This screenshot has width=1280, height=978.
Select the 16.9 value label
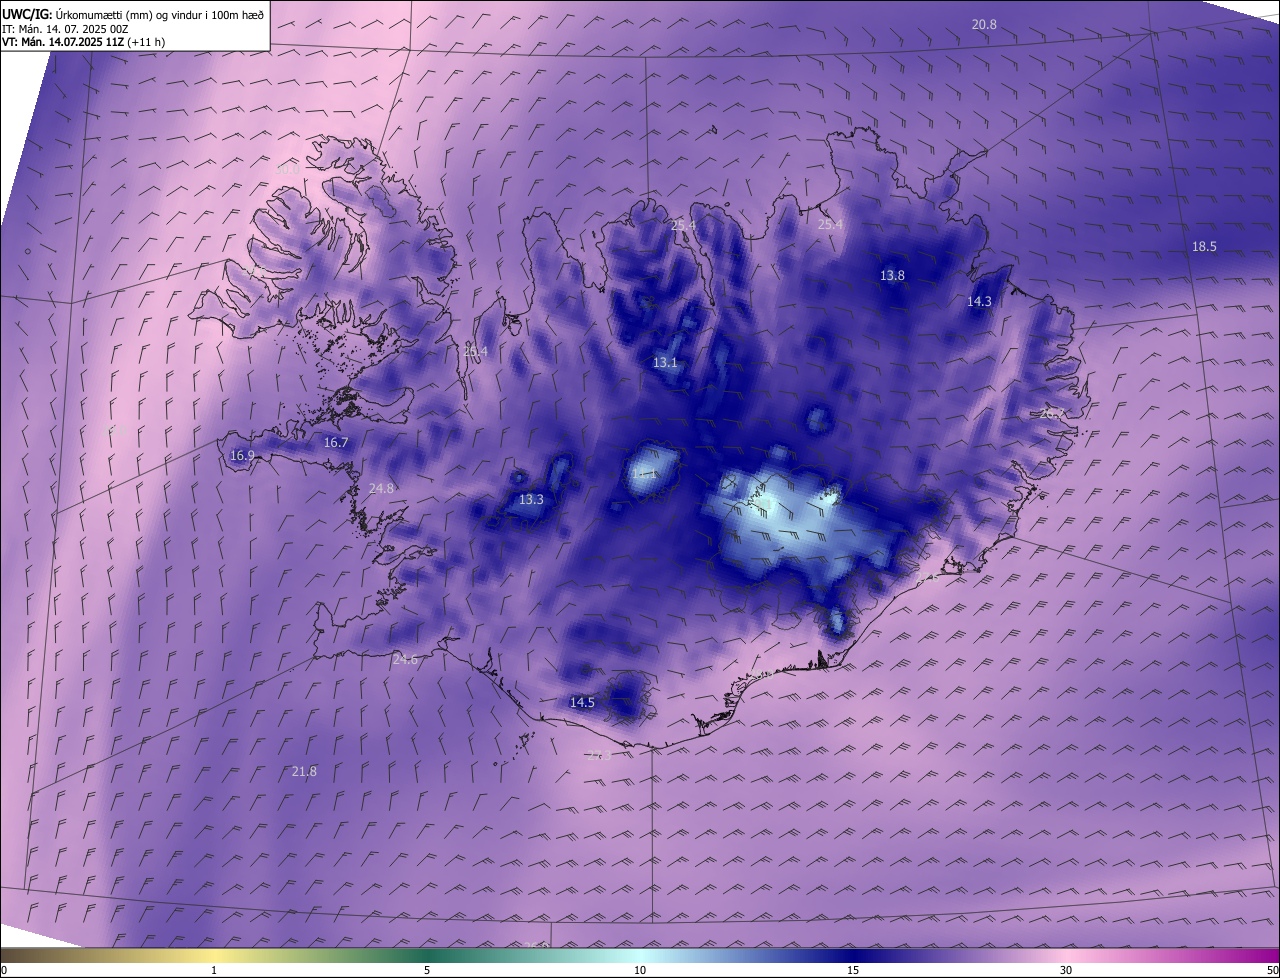tap(242, 455)
